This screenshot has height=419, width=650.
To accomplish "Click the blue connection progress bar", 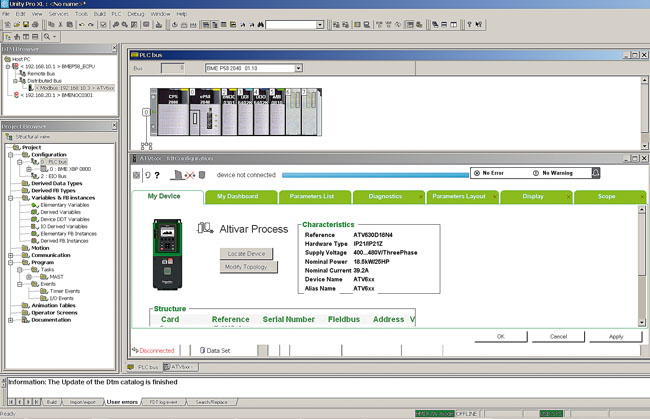I will coord(375,175).
